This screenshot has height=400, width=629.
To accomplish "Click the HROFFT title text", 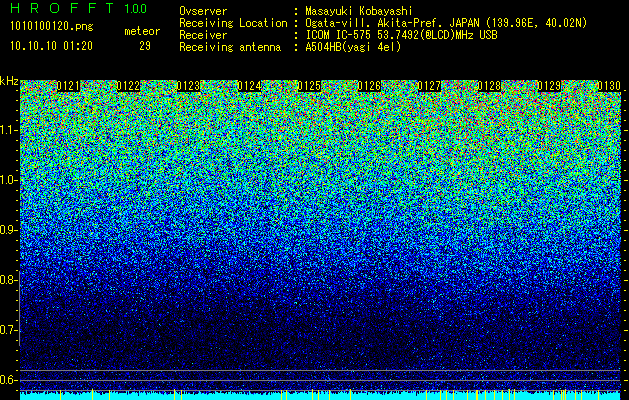I will click(x=62, y=8).
